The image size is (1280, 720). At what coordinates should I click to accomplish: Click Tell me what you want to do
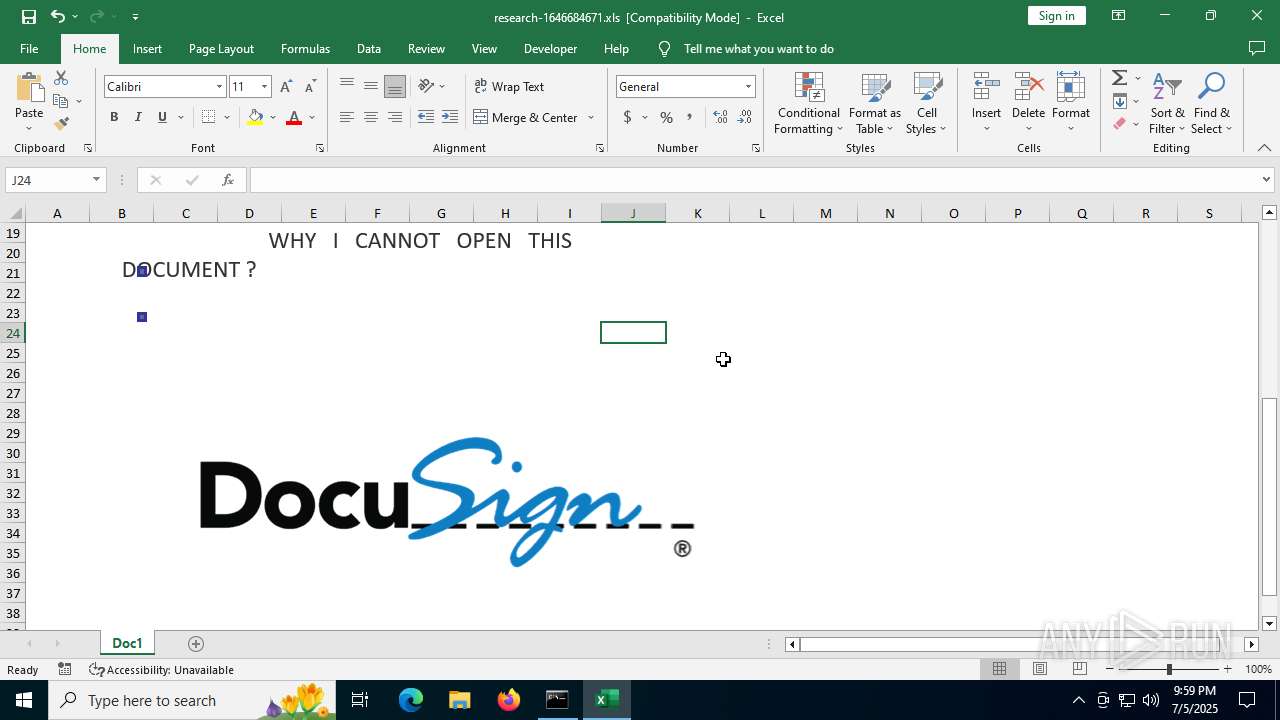click(758, 49)
